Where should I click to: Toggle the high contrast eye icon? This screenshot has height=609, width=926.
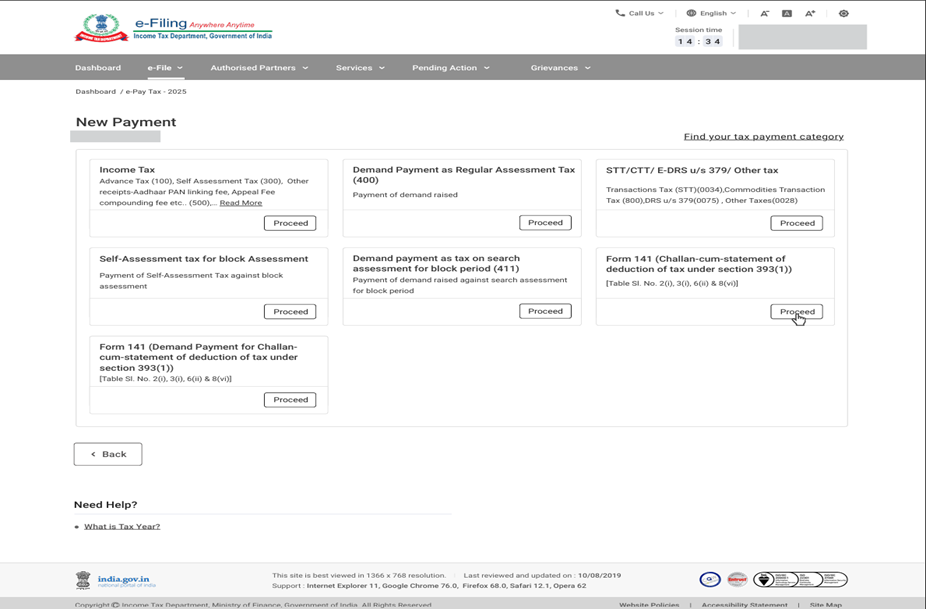(844, 14)
